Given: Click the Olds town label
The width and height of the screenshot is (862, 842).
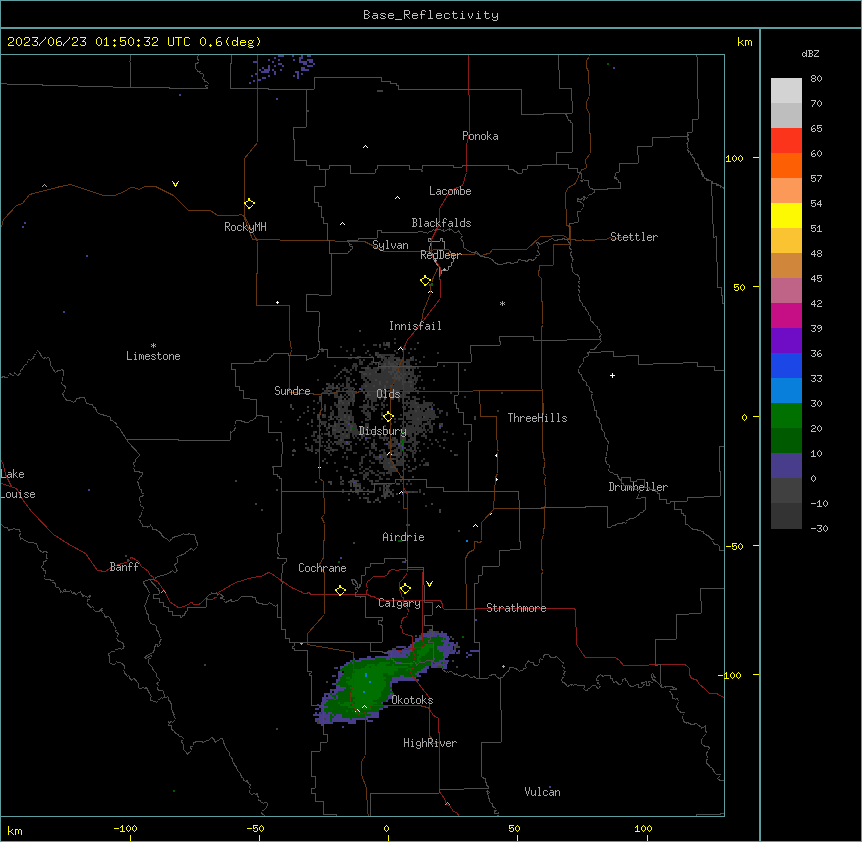Looking at the screenshot, I should (x=388, y=394).
